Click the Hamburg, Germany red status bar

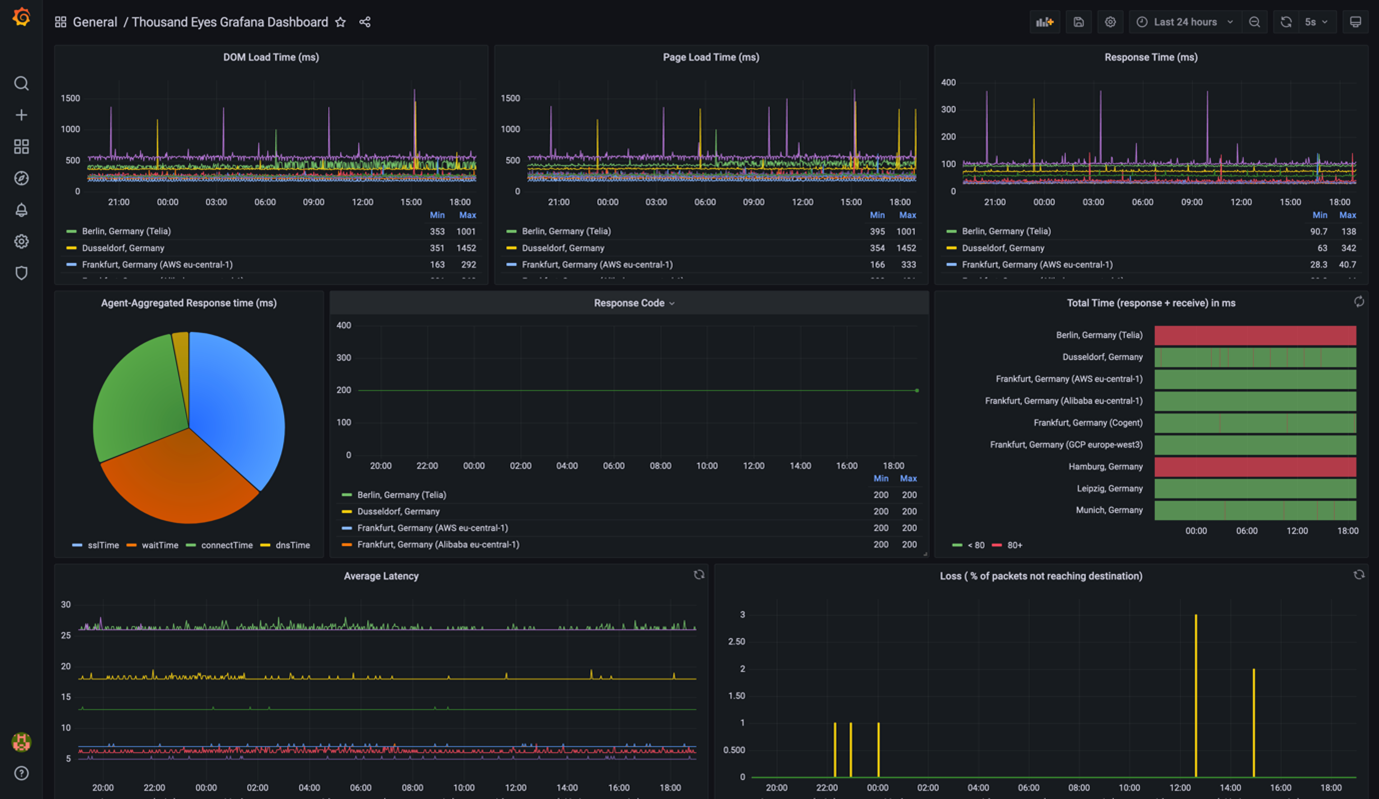pos(1255,467)
